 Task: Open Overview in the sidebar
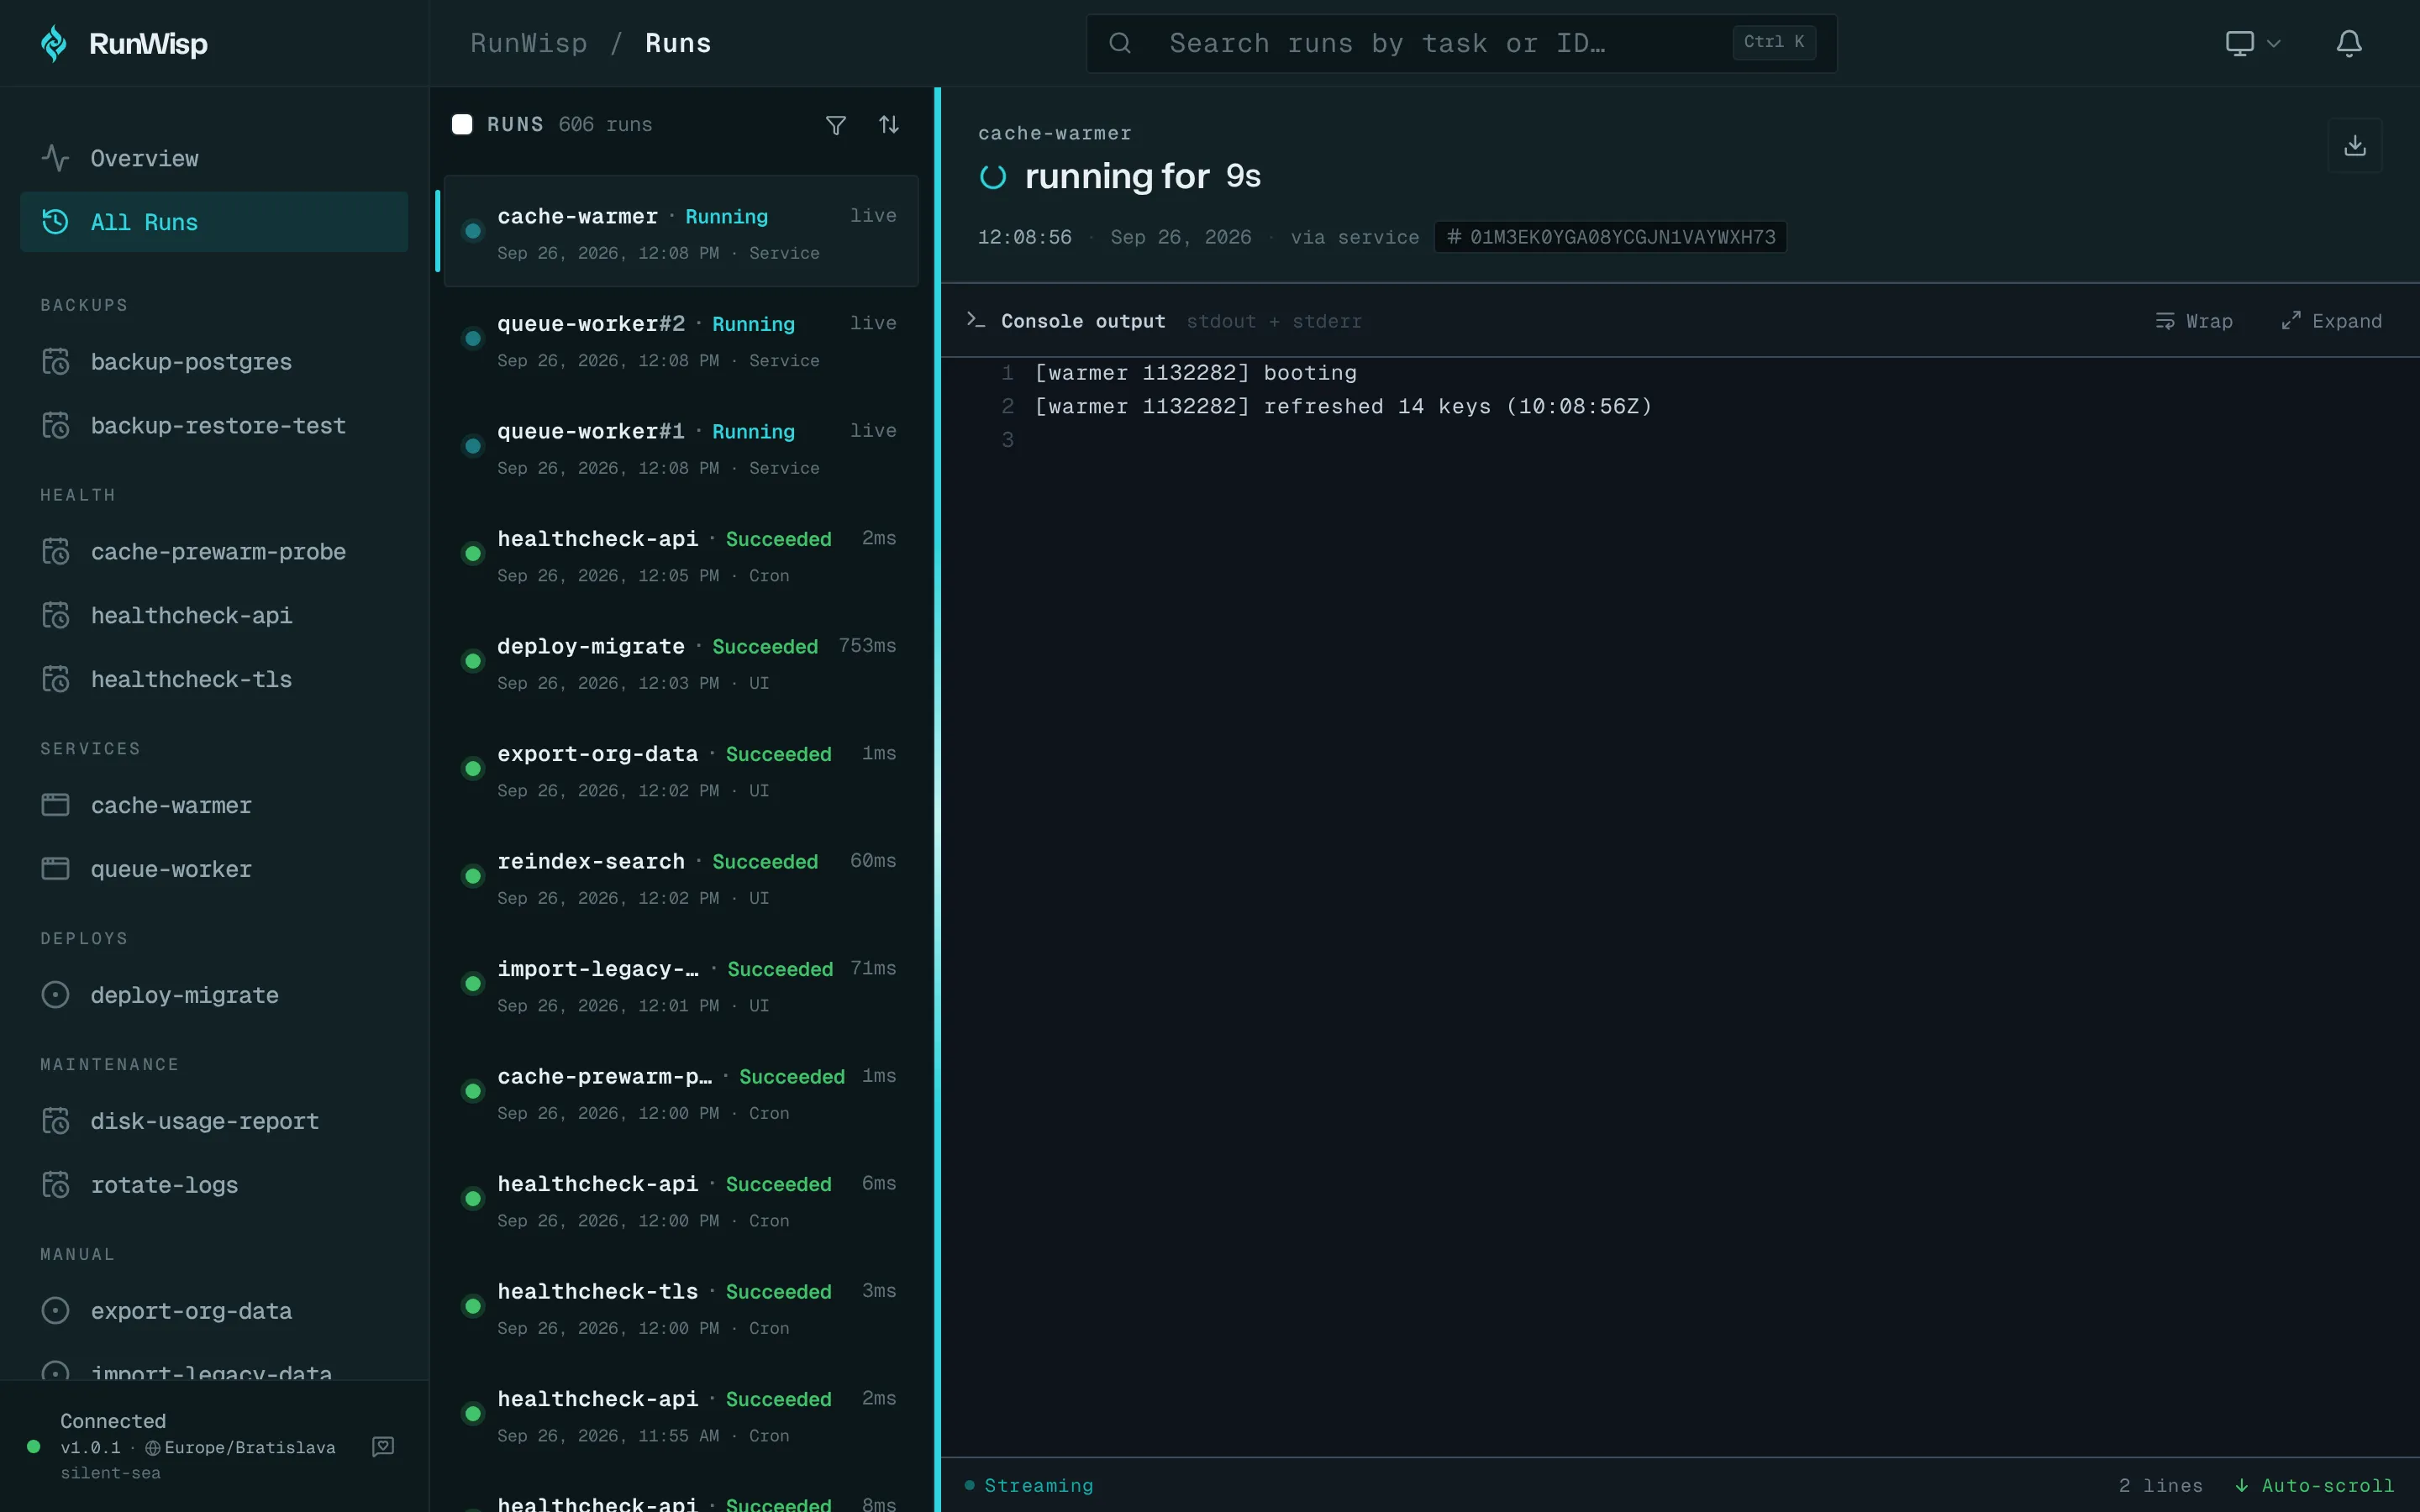point(214,158)
